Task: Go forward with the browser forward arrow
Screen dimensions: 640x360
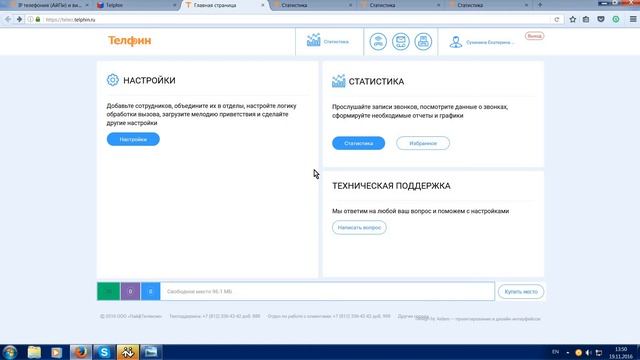Action: point(19,19)
